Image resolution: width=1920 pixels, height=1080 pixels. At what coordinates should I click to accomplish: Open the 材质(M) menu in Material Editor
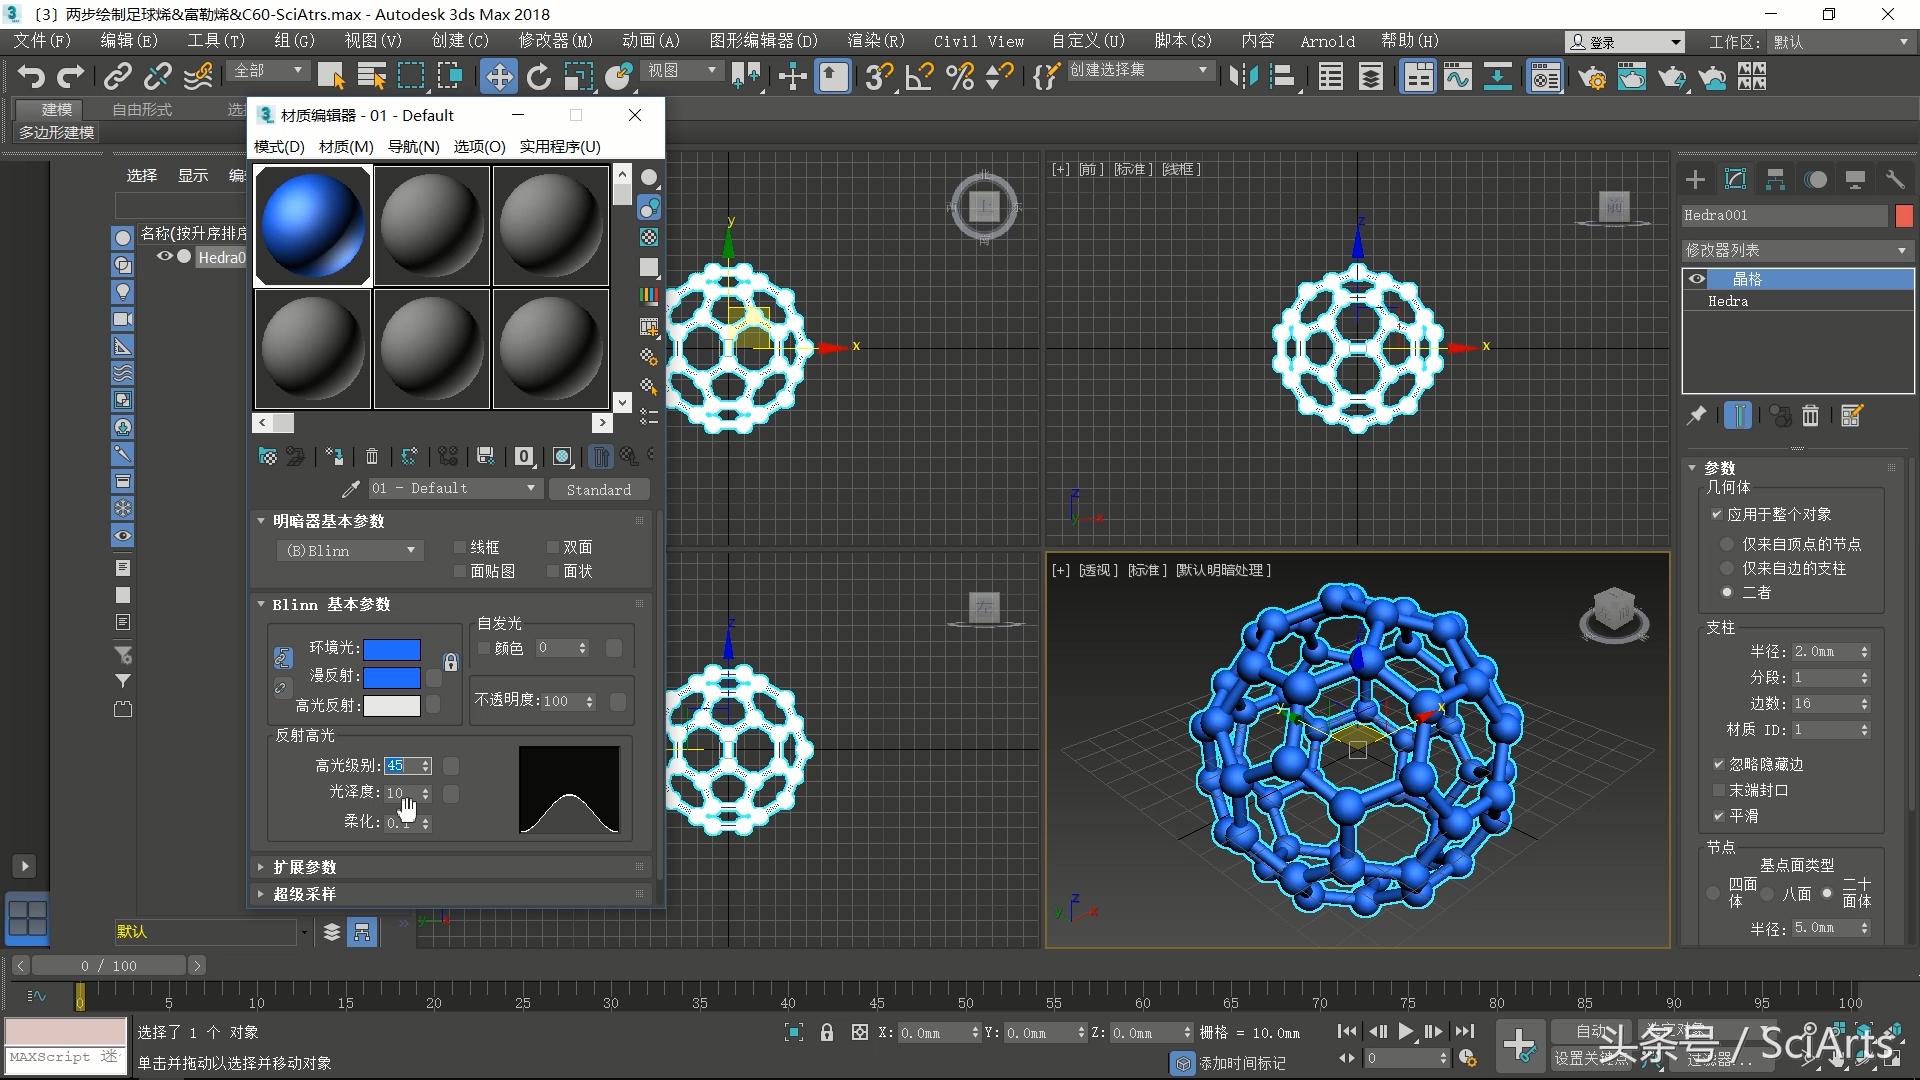tap(346, 146)
